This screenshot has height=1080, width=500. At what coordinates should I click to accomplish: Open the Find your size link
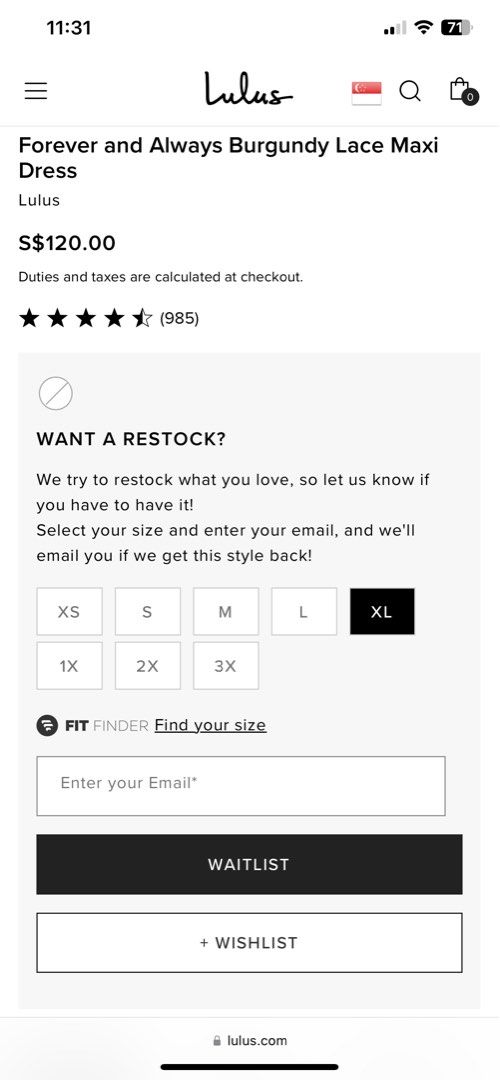(210, 725)
